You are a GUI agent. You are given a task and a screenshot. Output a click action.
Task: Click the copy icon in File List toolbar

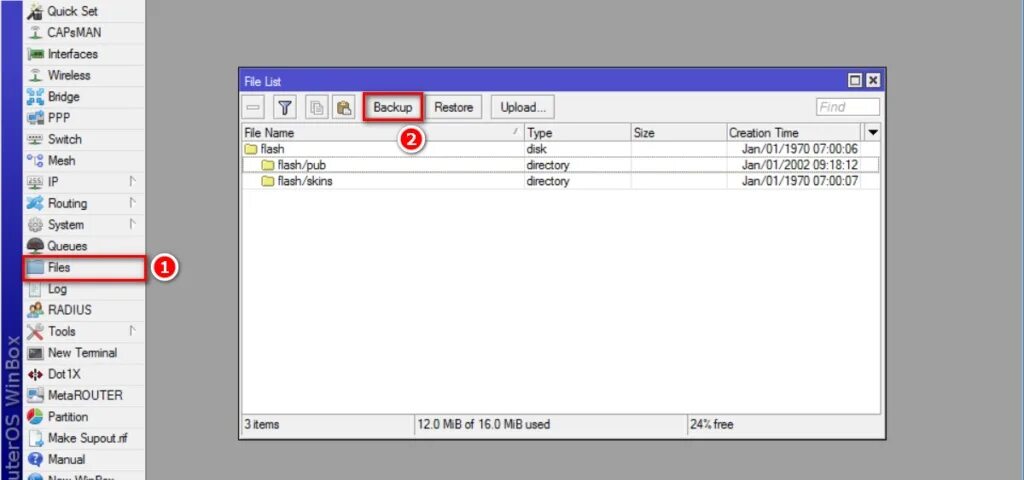pos(317,107)
